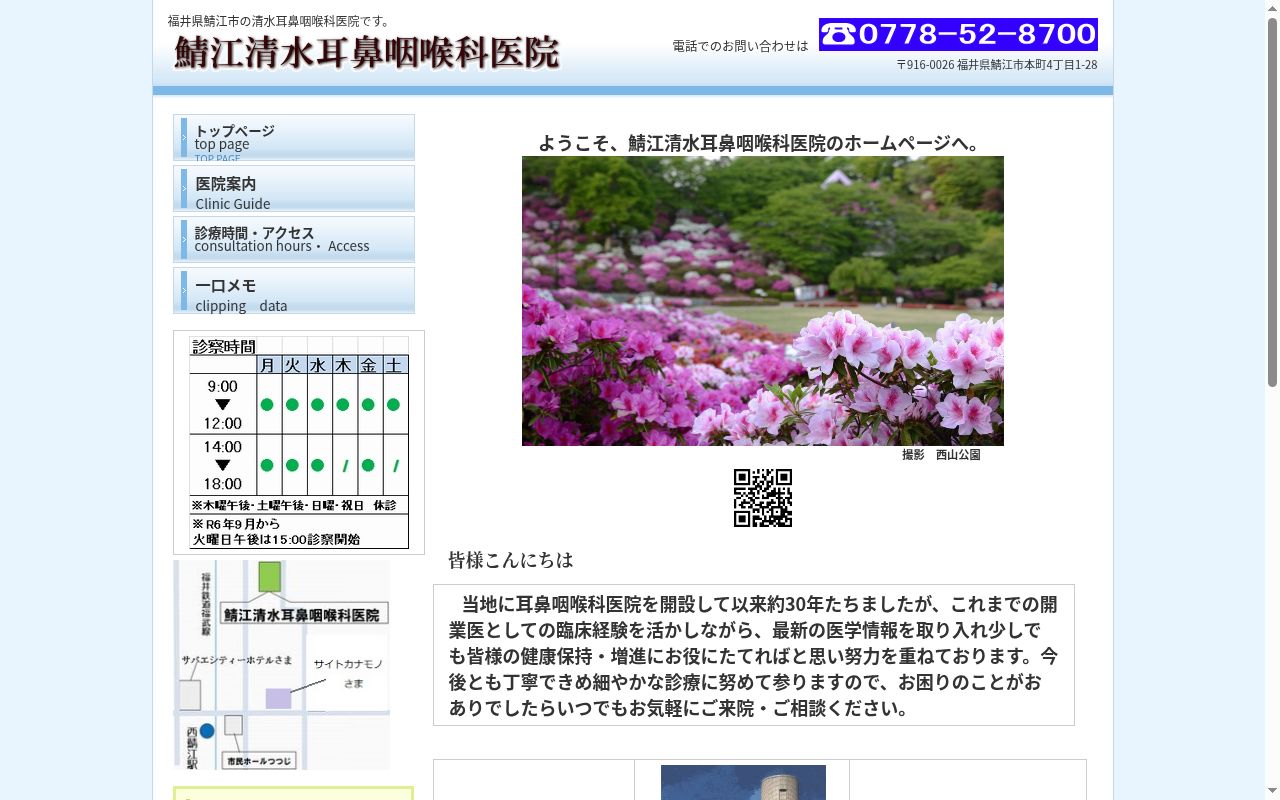Click the blue 西鯖江駅 station dot on the map
The height and width of the screenshot is (800, 1280).
tap(207, 731)
